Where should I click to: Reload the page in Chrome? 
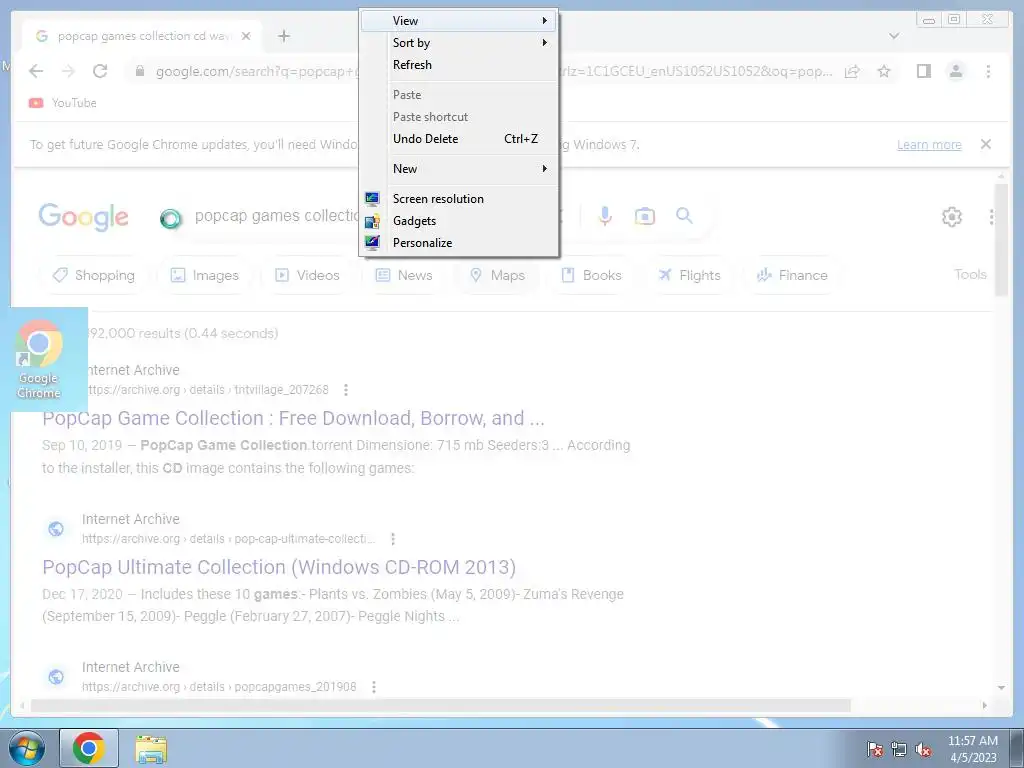point(100,71)
